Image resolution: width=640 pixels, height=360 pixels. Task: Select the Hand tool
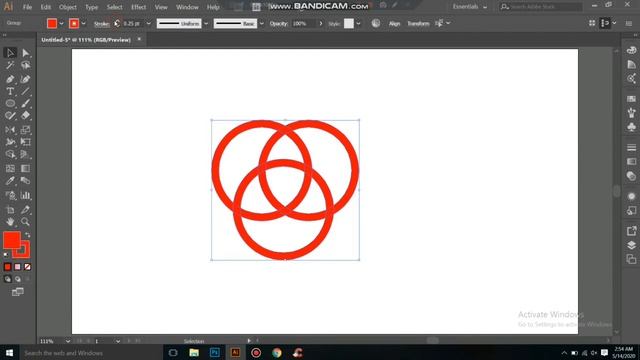[10, 222]
